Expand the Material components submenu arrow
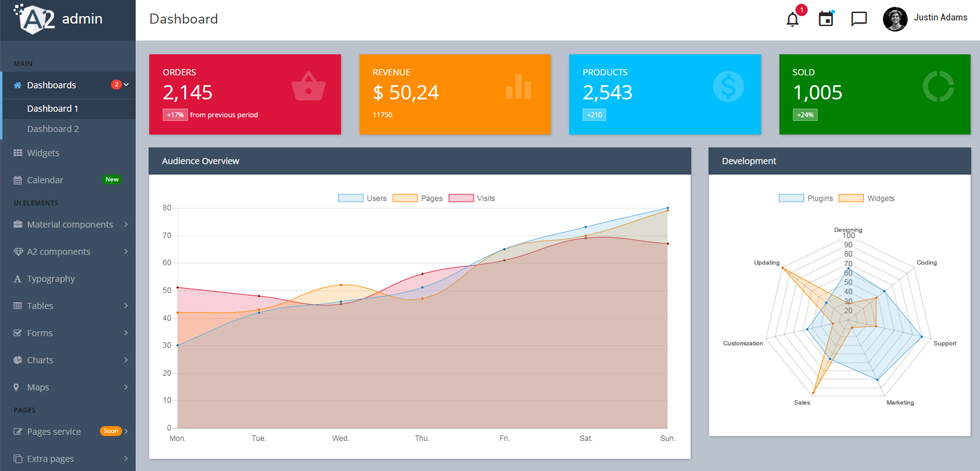The image size is (980, 471). point(126,224)
